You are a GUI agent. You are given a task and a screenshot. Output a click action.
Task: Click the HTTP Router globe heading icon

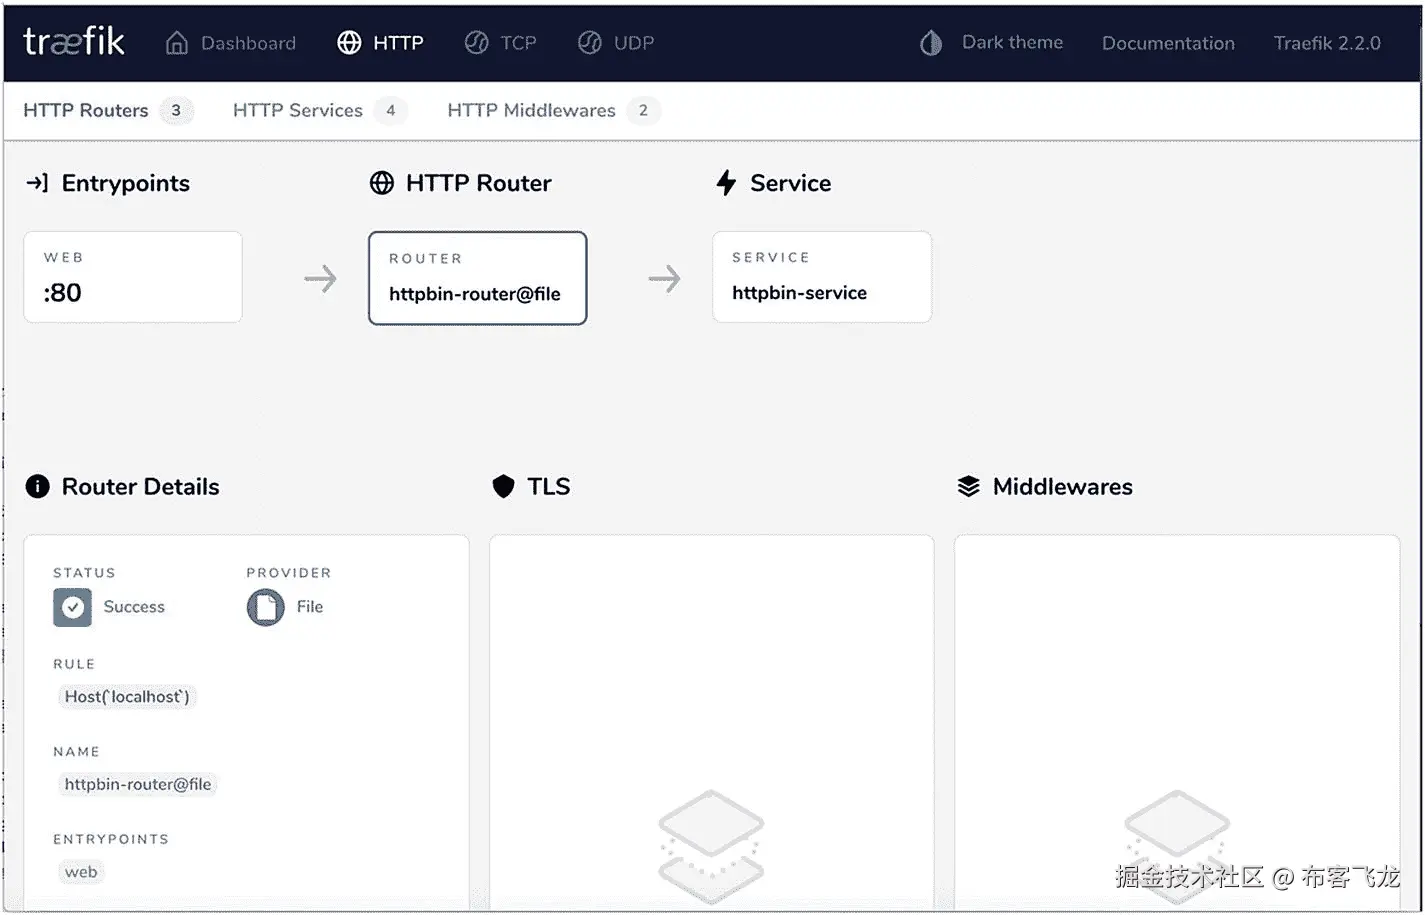(382, 183)
